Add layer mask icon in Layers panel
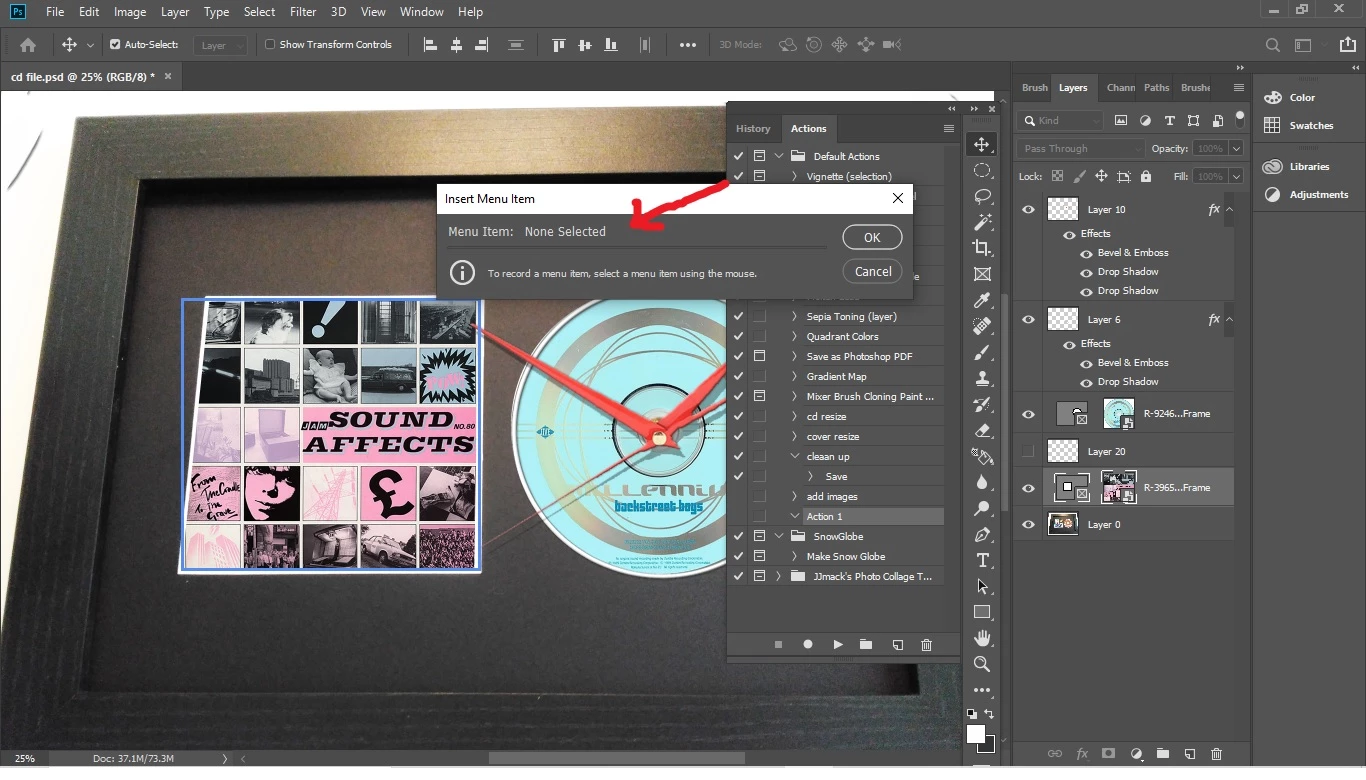1366x780 pixels. [1108, 753]
